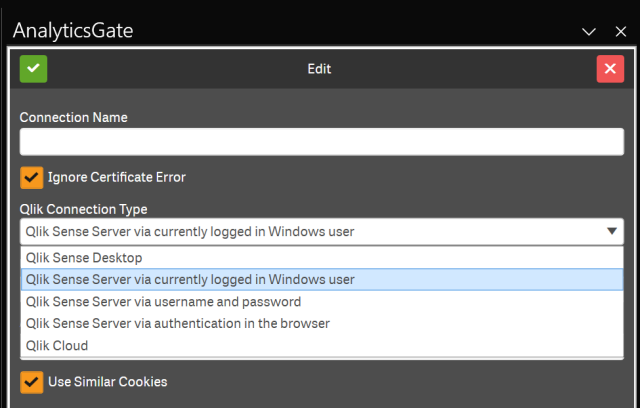
Task: Click the 'Qlik Connection Type' field label
Action: point(83,209)
